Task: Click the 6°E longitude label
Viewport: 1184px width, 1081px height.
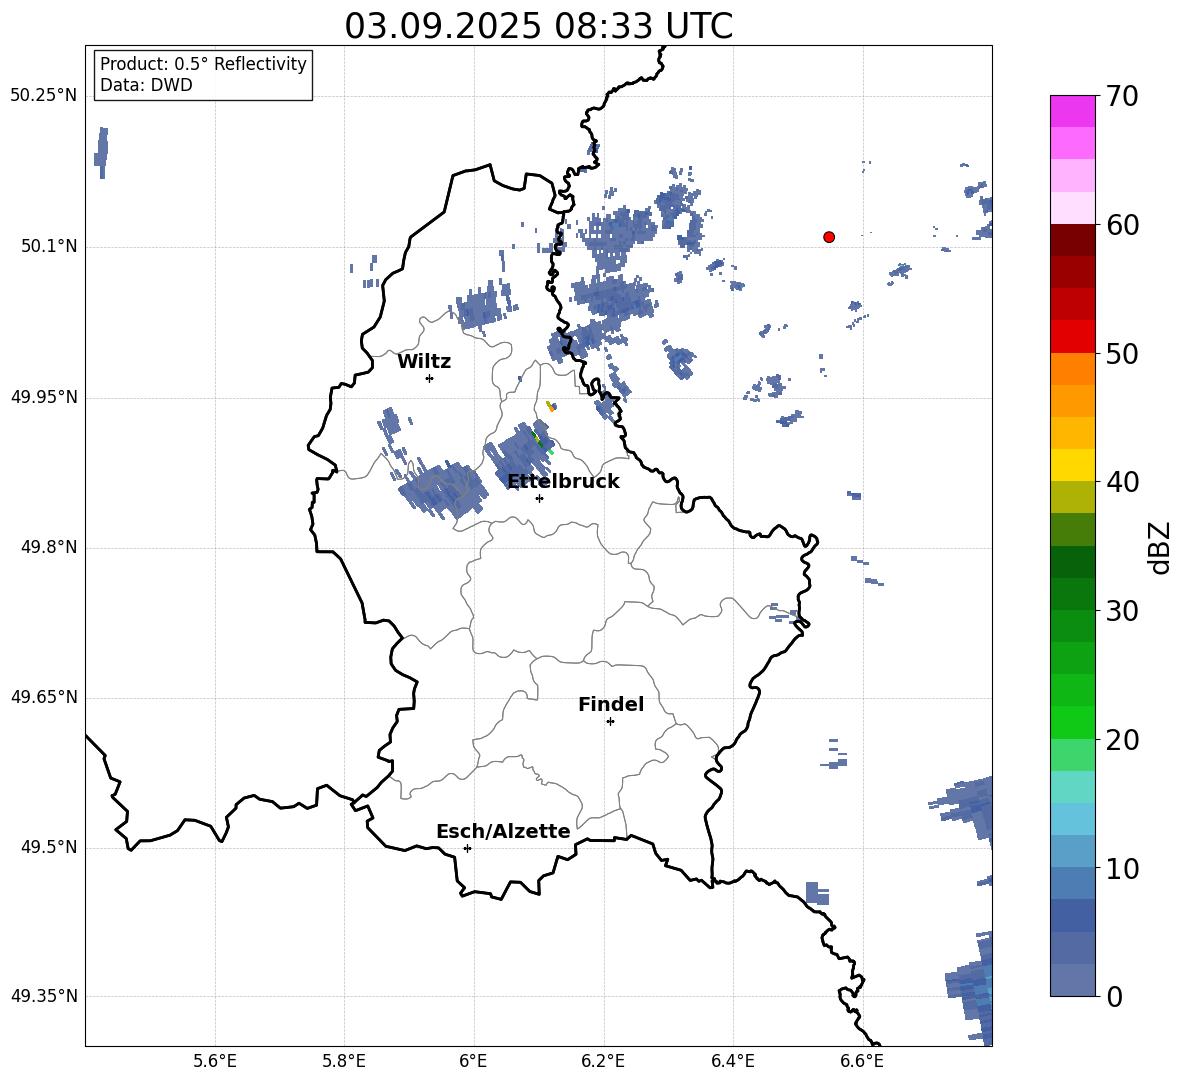Action: (473, 1061)
